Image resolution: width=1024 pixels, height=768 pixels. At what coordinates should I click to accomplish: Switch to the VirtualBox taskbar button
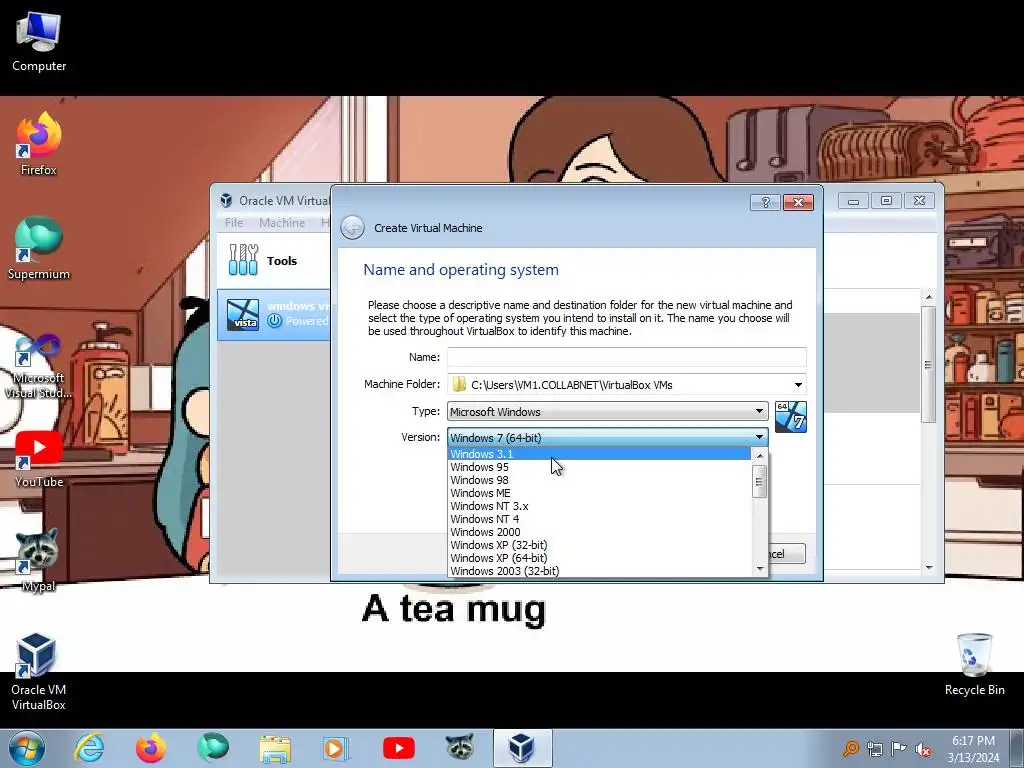click(522, 748)
